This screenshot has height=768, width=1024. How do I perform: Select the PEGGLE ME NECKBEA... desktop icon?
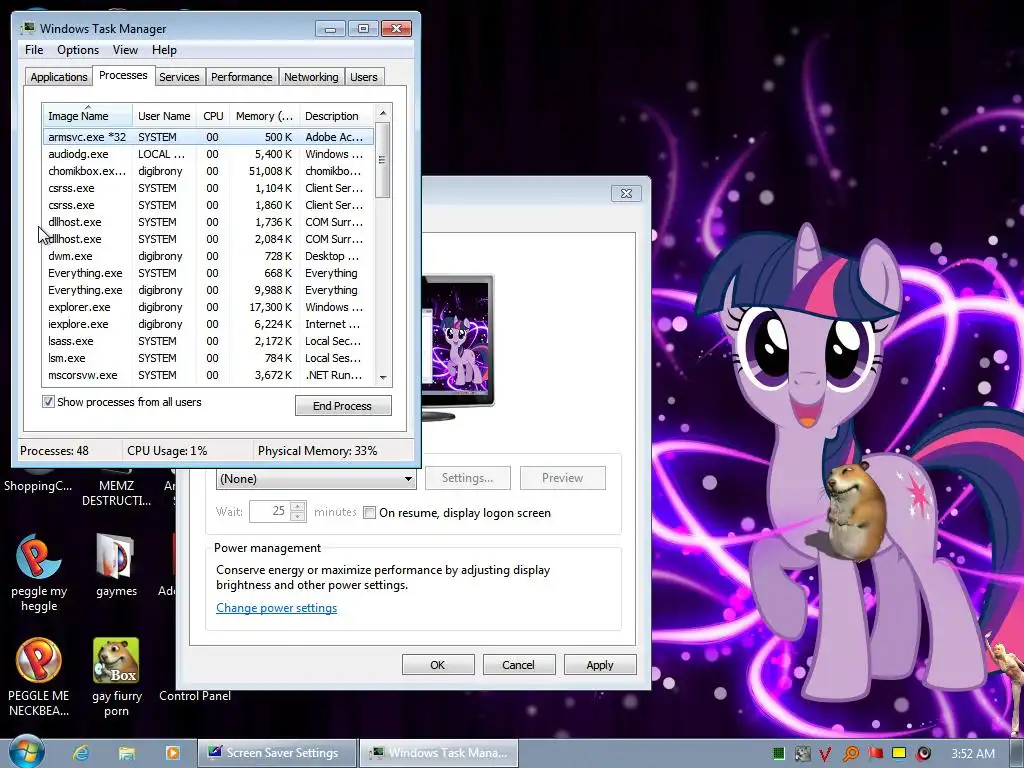39,677
